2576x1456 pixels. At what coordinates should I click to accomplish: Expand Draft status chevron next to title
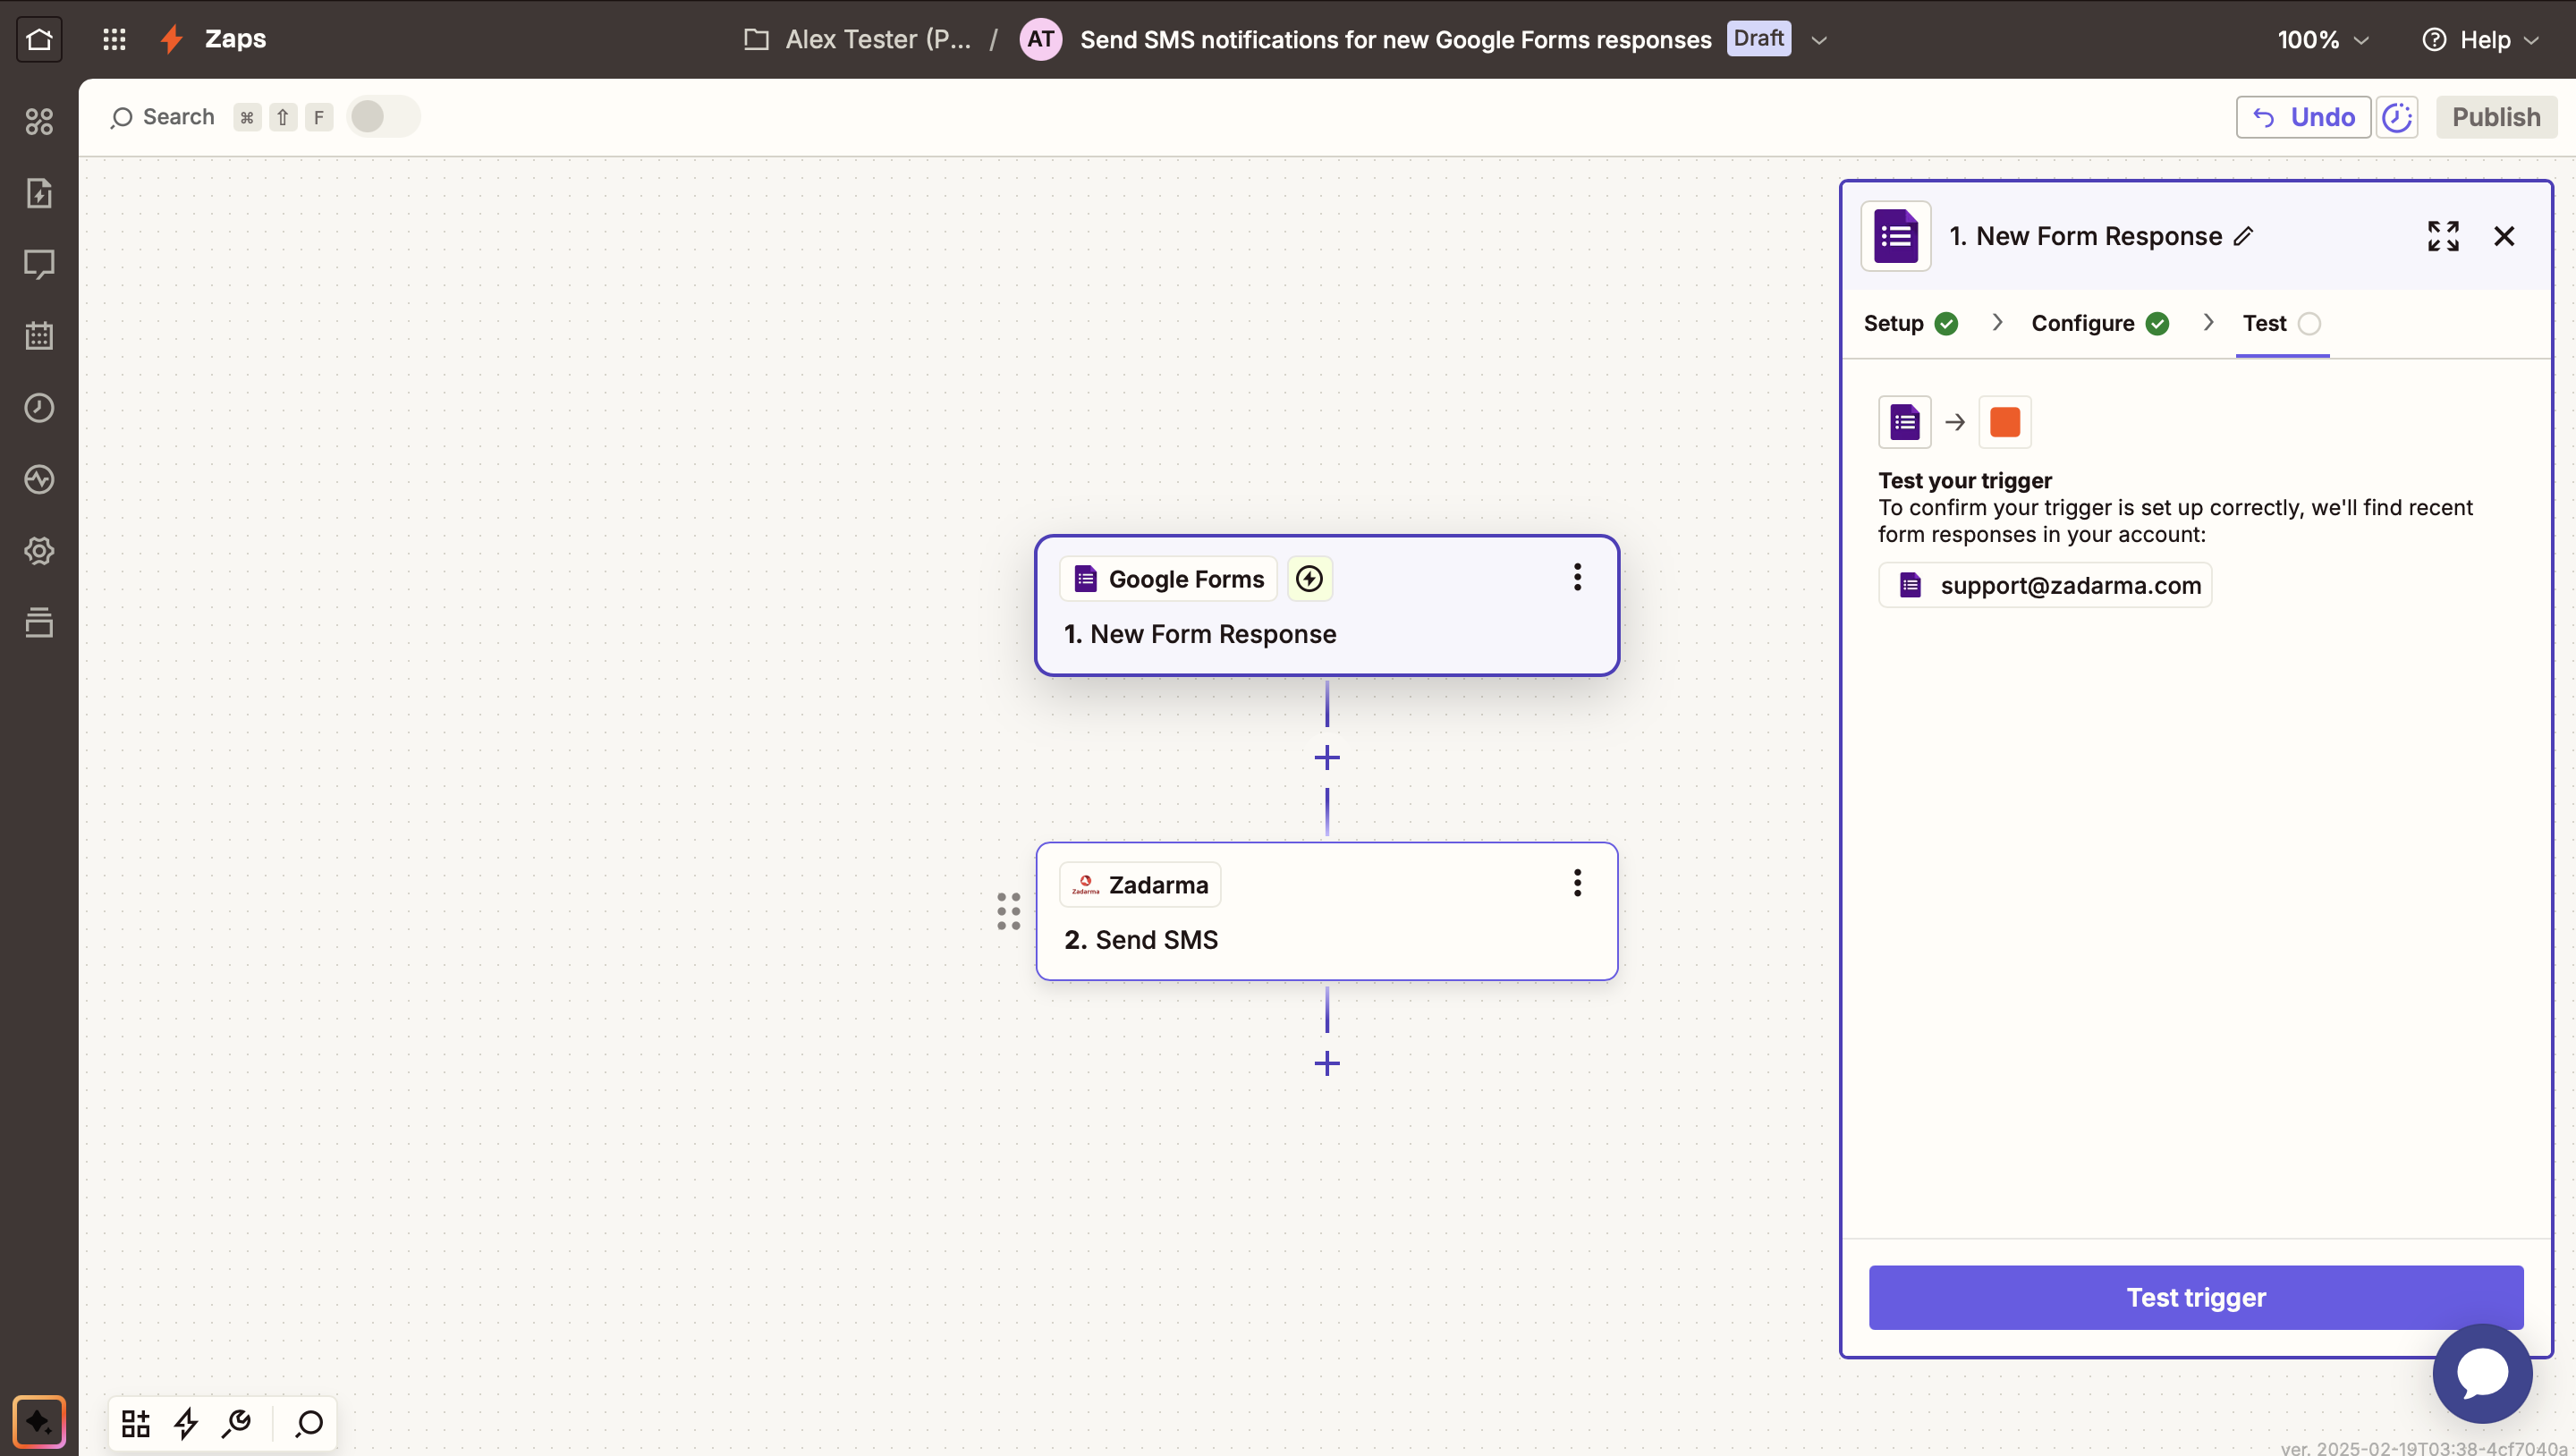point(1819,40)
